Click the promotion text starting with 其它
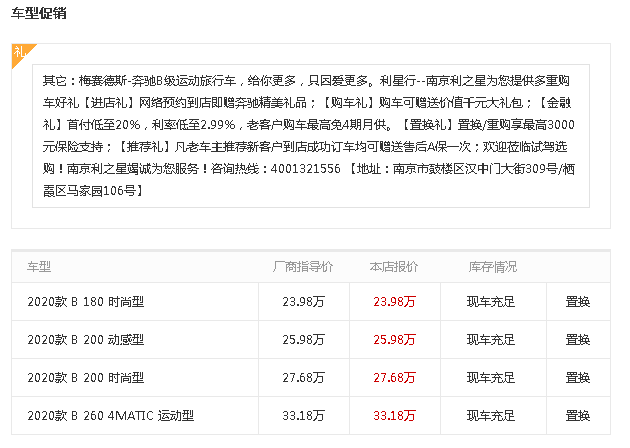 pyautogui.click(x=310, y=134)
